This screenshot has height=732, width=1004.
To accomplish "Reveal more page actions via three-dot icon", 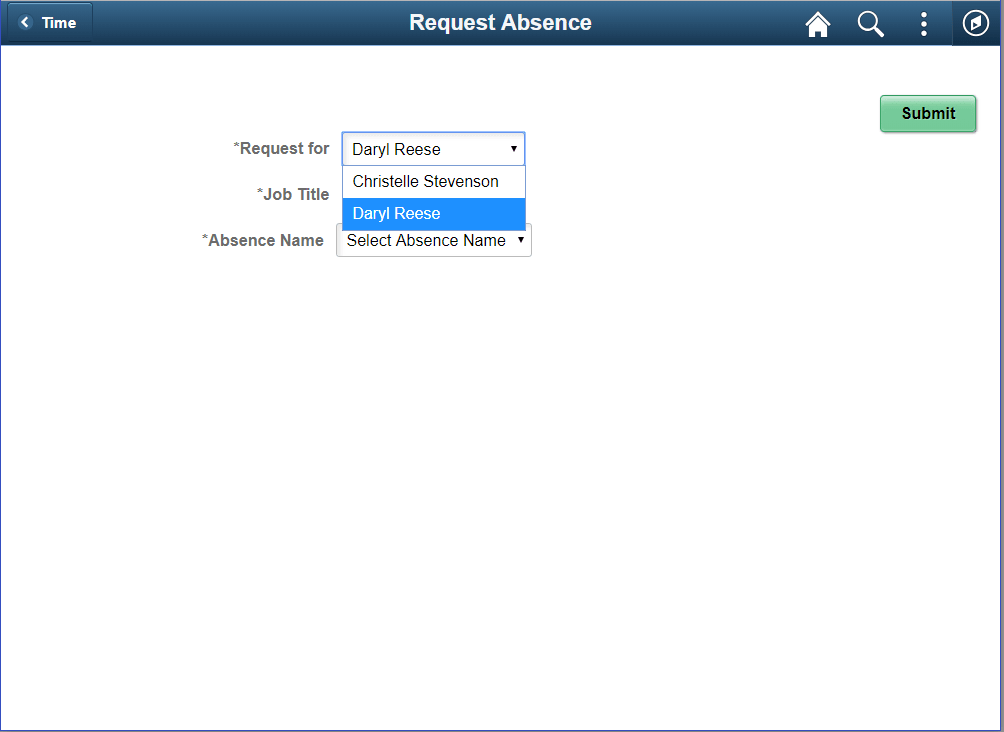I will coord(924,24).
